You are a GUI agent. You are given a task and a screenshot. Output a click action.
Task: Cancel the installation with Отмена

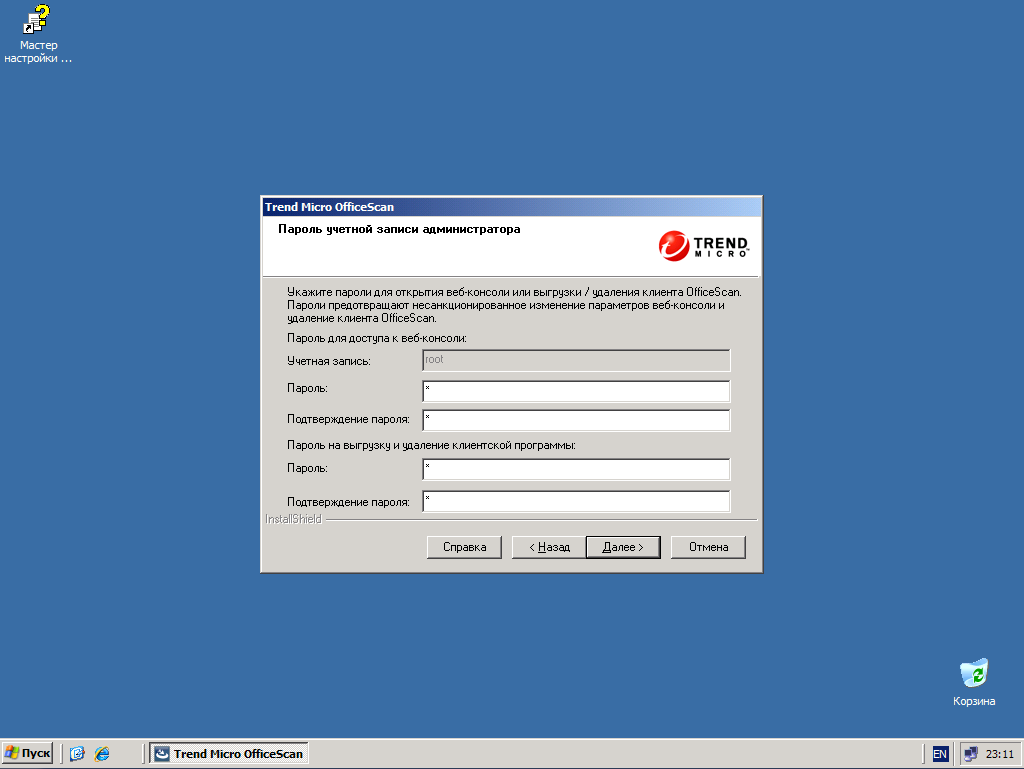[709, 547]
